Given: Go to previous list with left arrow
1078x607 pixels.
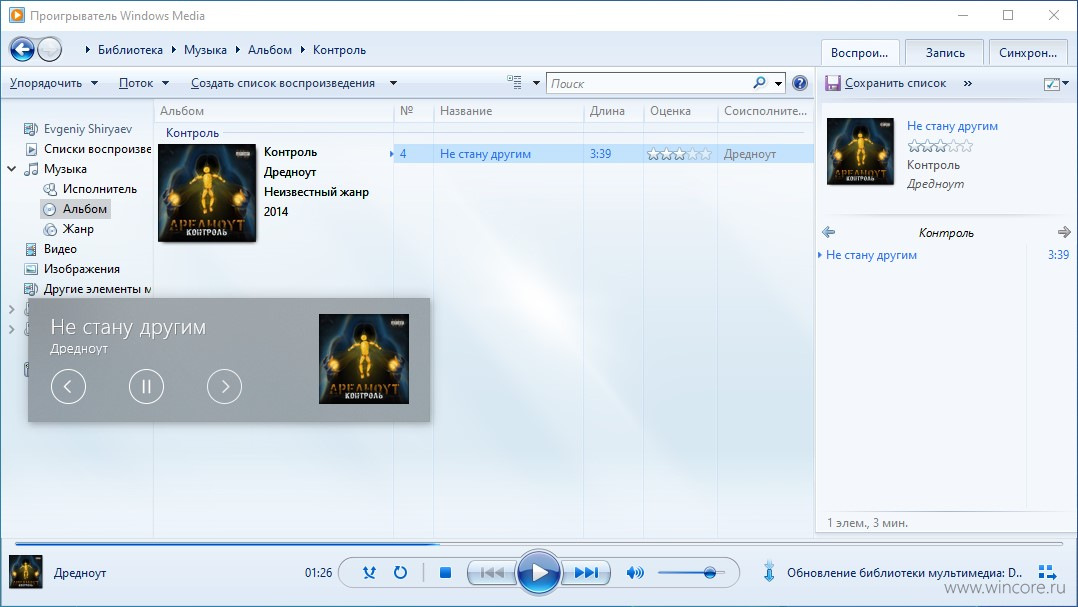Looking at the screenshot, I should tap(828, 232).
